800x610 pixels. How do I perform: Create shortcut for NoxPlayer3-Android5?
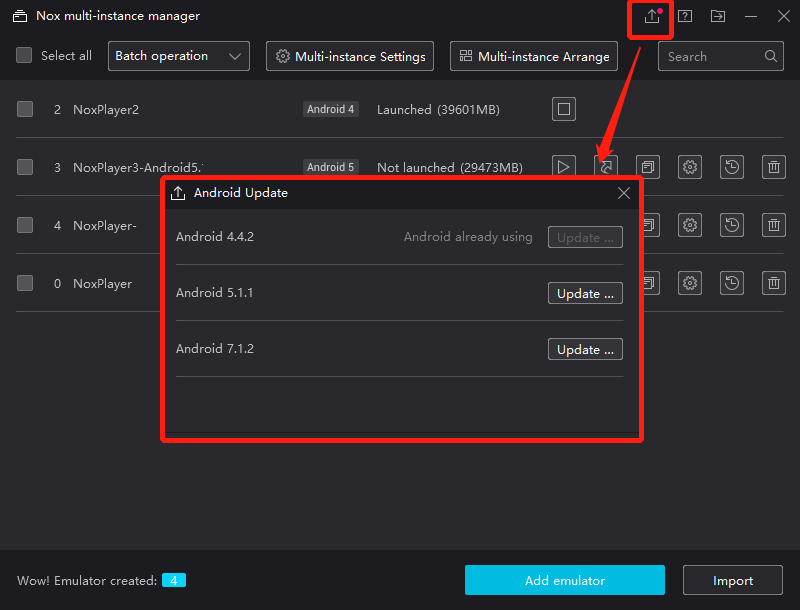coord(606,167)
